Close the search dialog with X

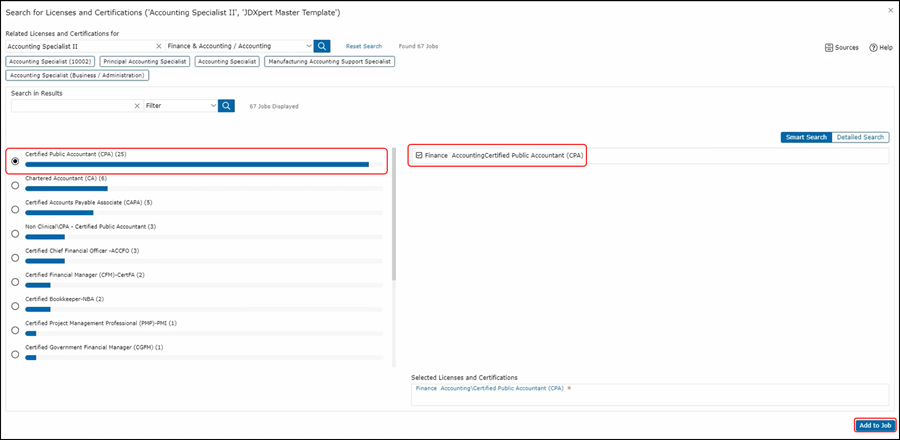point(890,10)
